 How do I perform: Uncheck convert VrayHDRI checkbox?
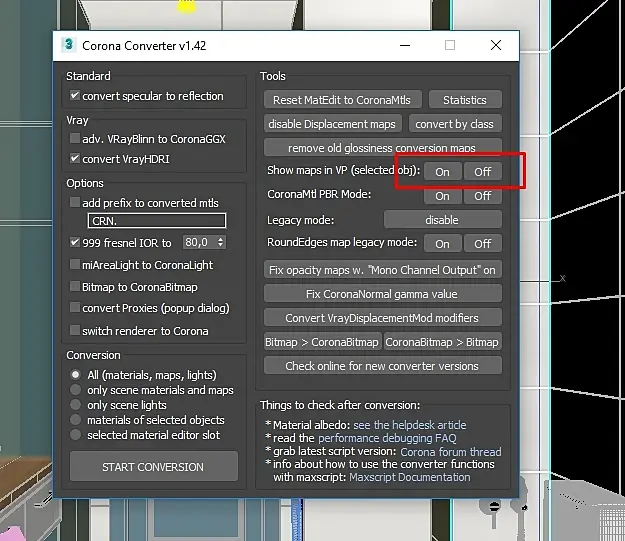[x=75, y=158]
